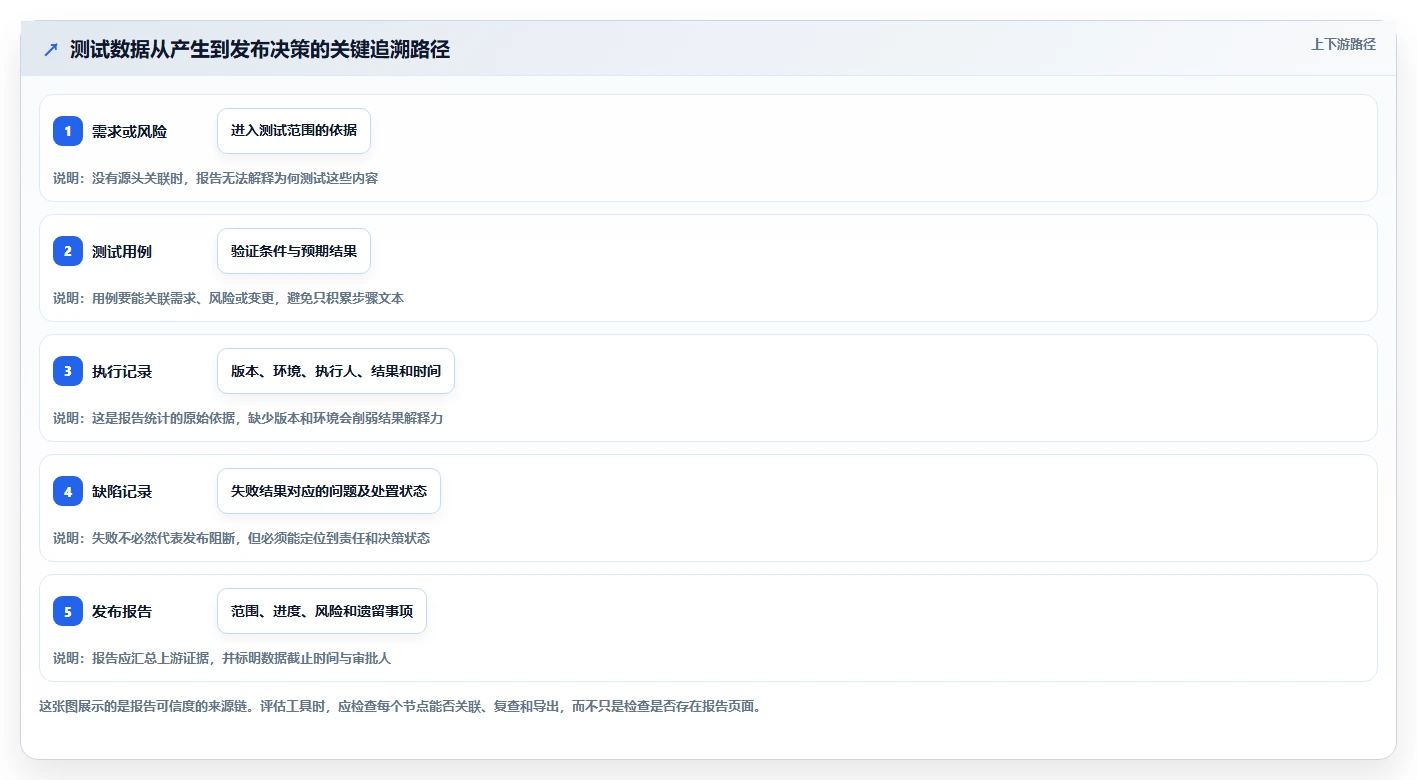Click the 上下游路径 label in the header
The width and height of the screenshot is (1417, 780).
(1343, 44)
